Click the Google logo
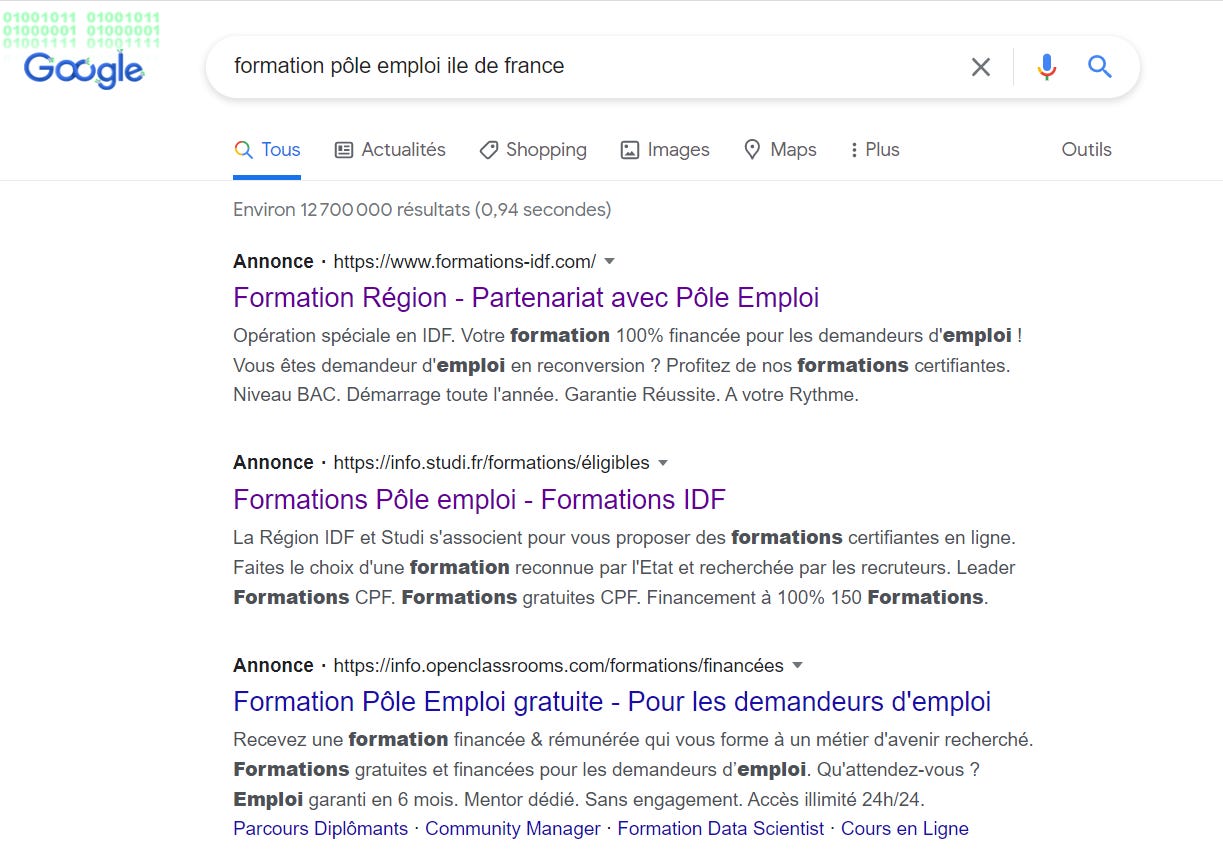Image resolution: width=1223 pixels, height=868 pixels. pos(84,70)
